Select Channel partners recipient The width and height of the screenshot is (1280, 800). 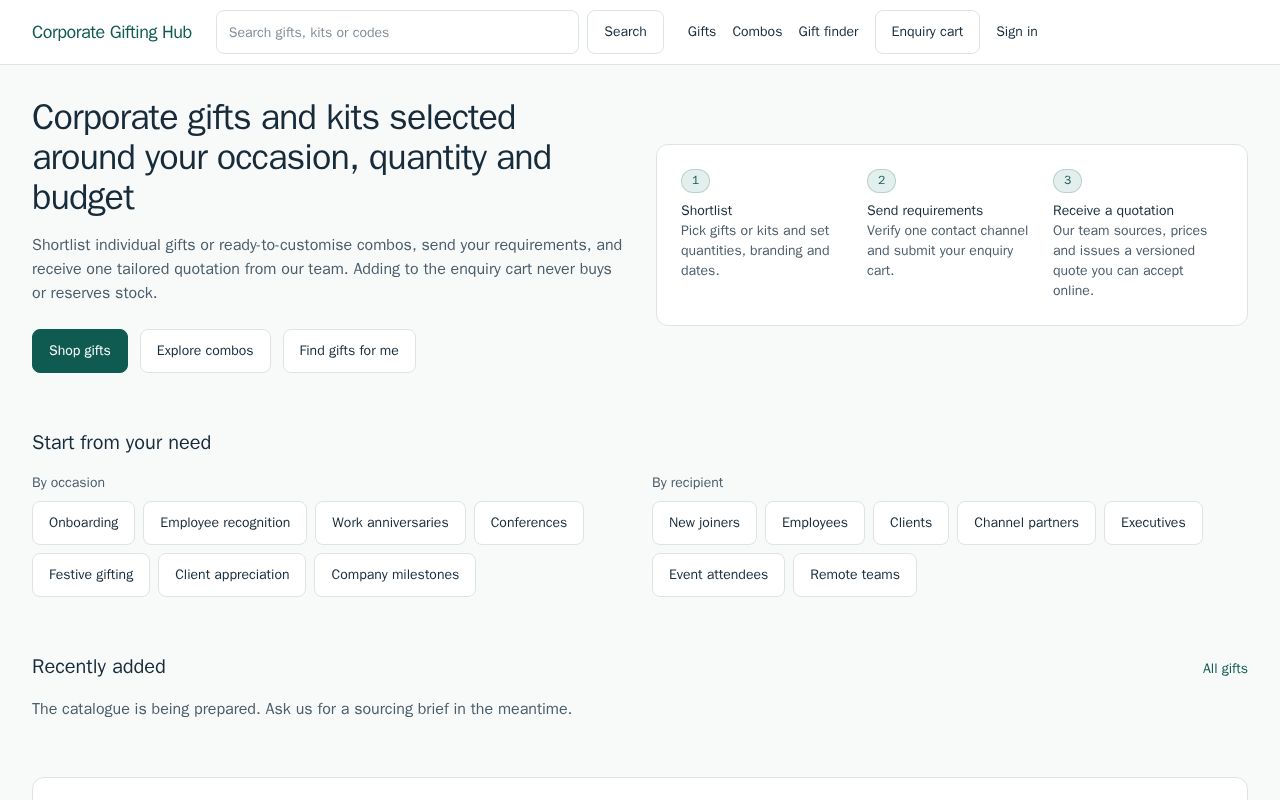[1026, 523]
